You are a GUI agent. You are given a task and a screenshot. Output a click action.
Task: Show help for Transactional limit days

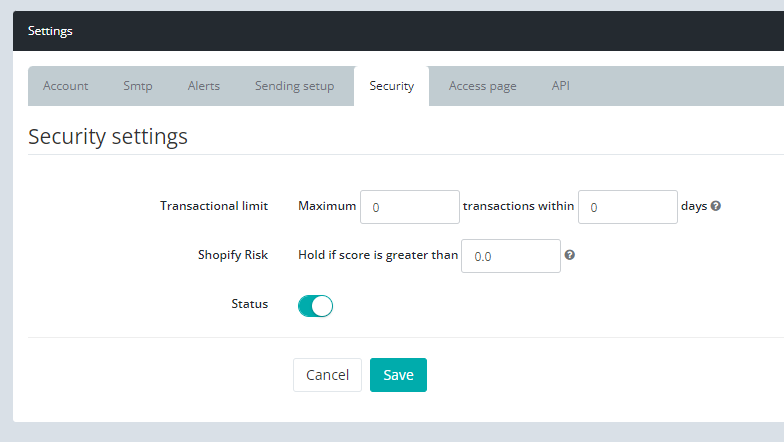pyautogui.click(x=716, y=206)
